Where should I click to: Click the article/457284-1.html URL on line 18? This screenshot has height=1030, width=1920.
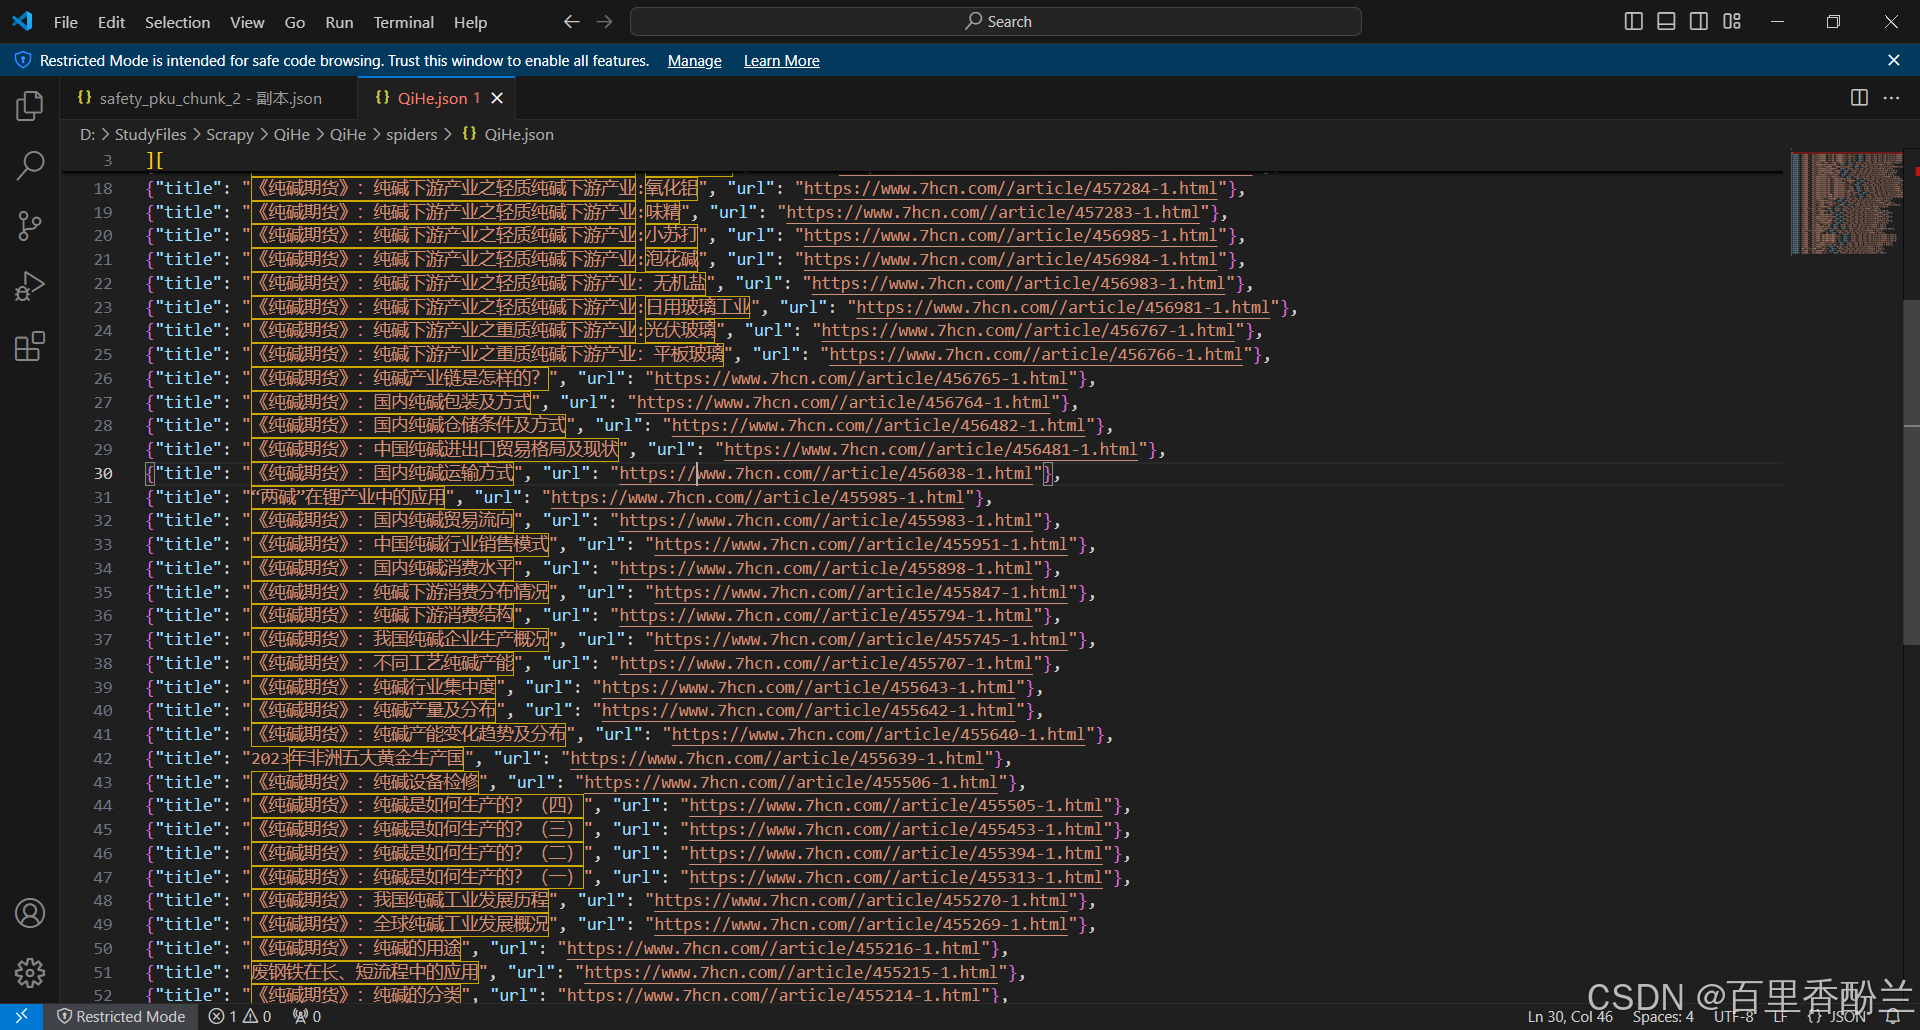[x=1011, y=188]
